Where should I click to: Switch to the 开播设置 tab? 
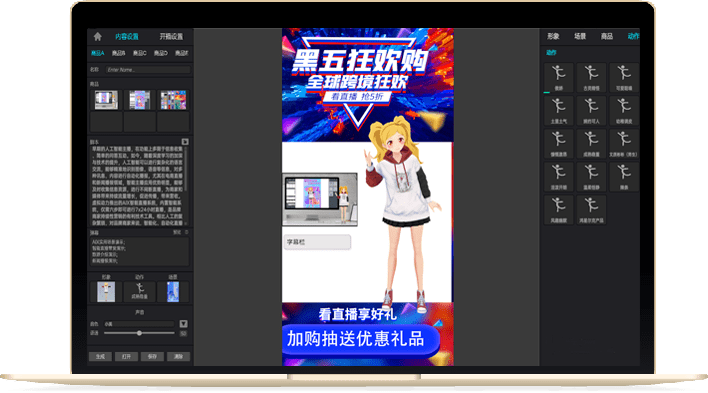(171, 37)
